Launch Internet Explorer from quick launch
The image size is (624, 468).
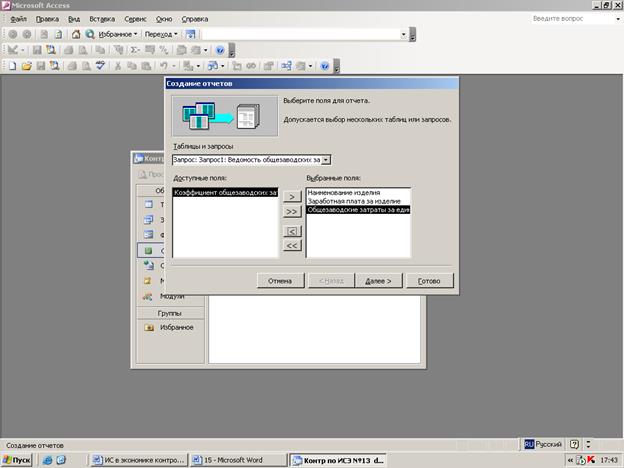click(47, 460)
